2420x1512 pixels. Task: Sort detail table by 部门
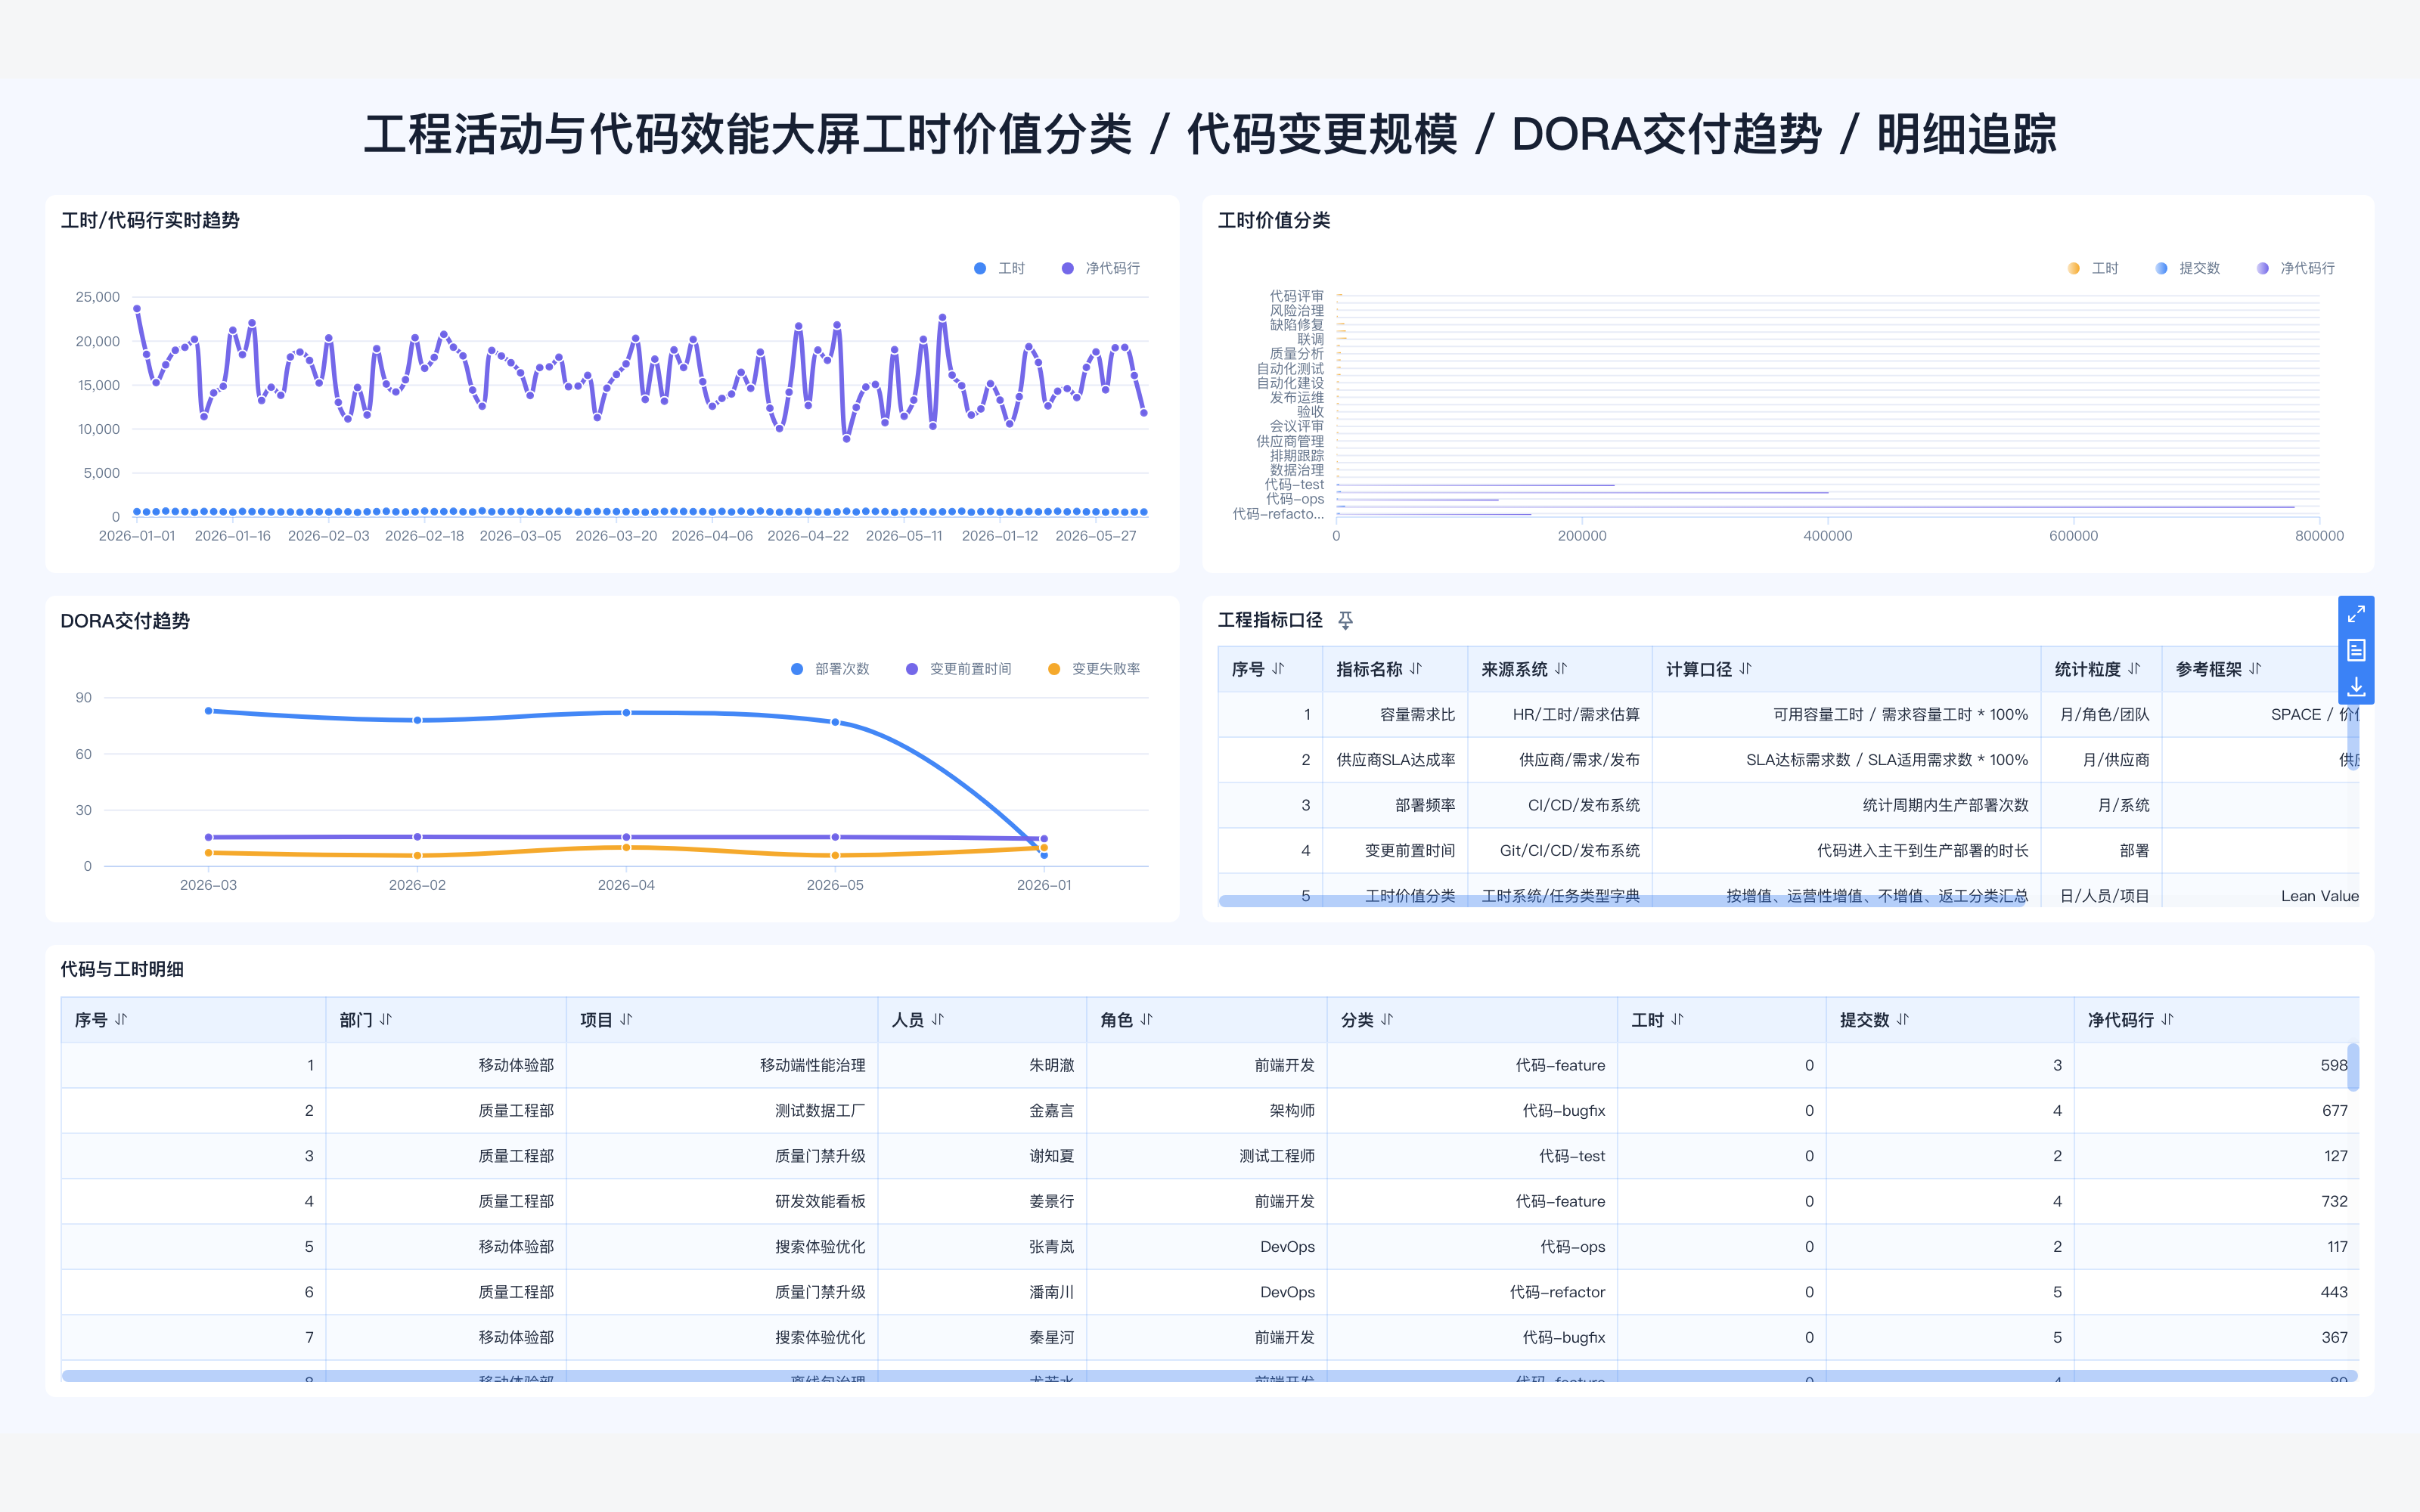click(386, 1020)
